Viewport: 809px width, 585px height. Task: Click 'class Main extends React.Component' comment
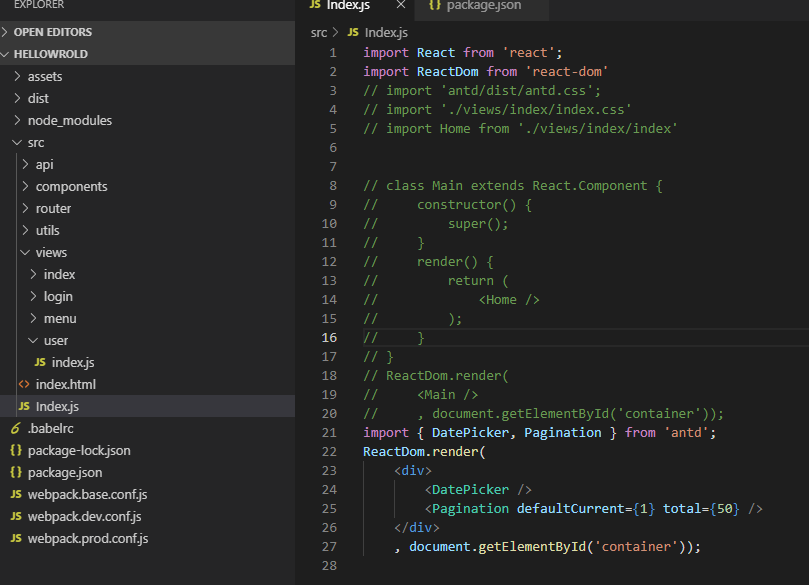pyautogui.click(x=516, y=186)
